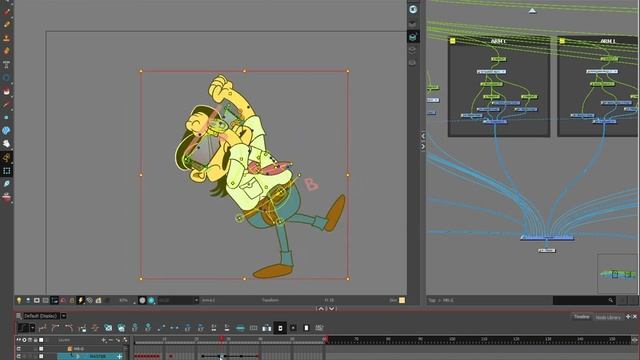Switch to the Node Library tab
The width and height of the screenshot is (640, 360).
pyautogui.click(x=608, y=317)
